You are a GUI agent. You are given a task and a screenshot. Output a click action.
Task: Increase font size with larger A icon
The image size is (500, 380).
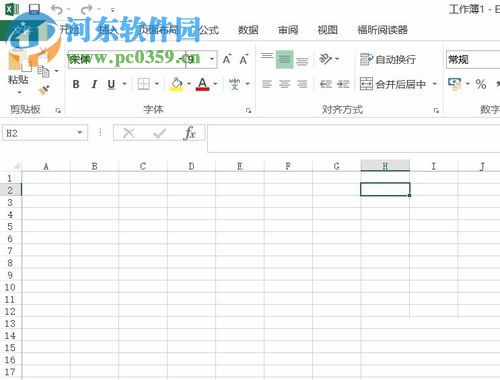tap(227, 59)
